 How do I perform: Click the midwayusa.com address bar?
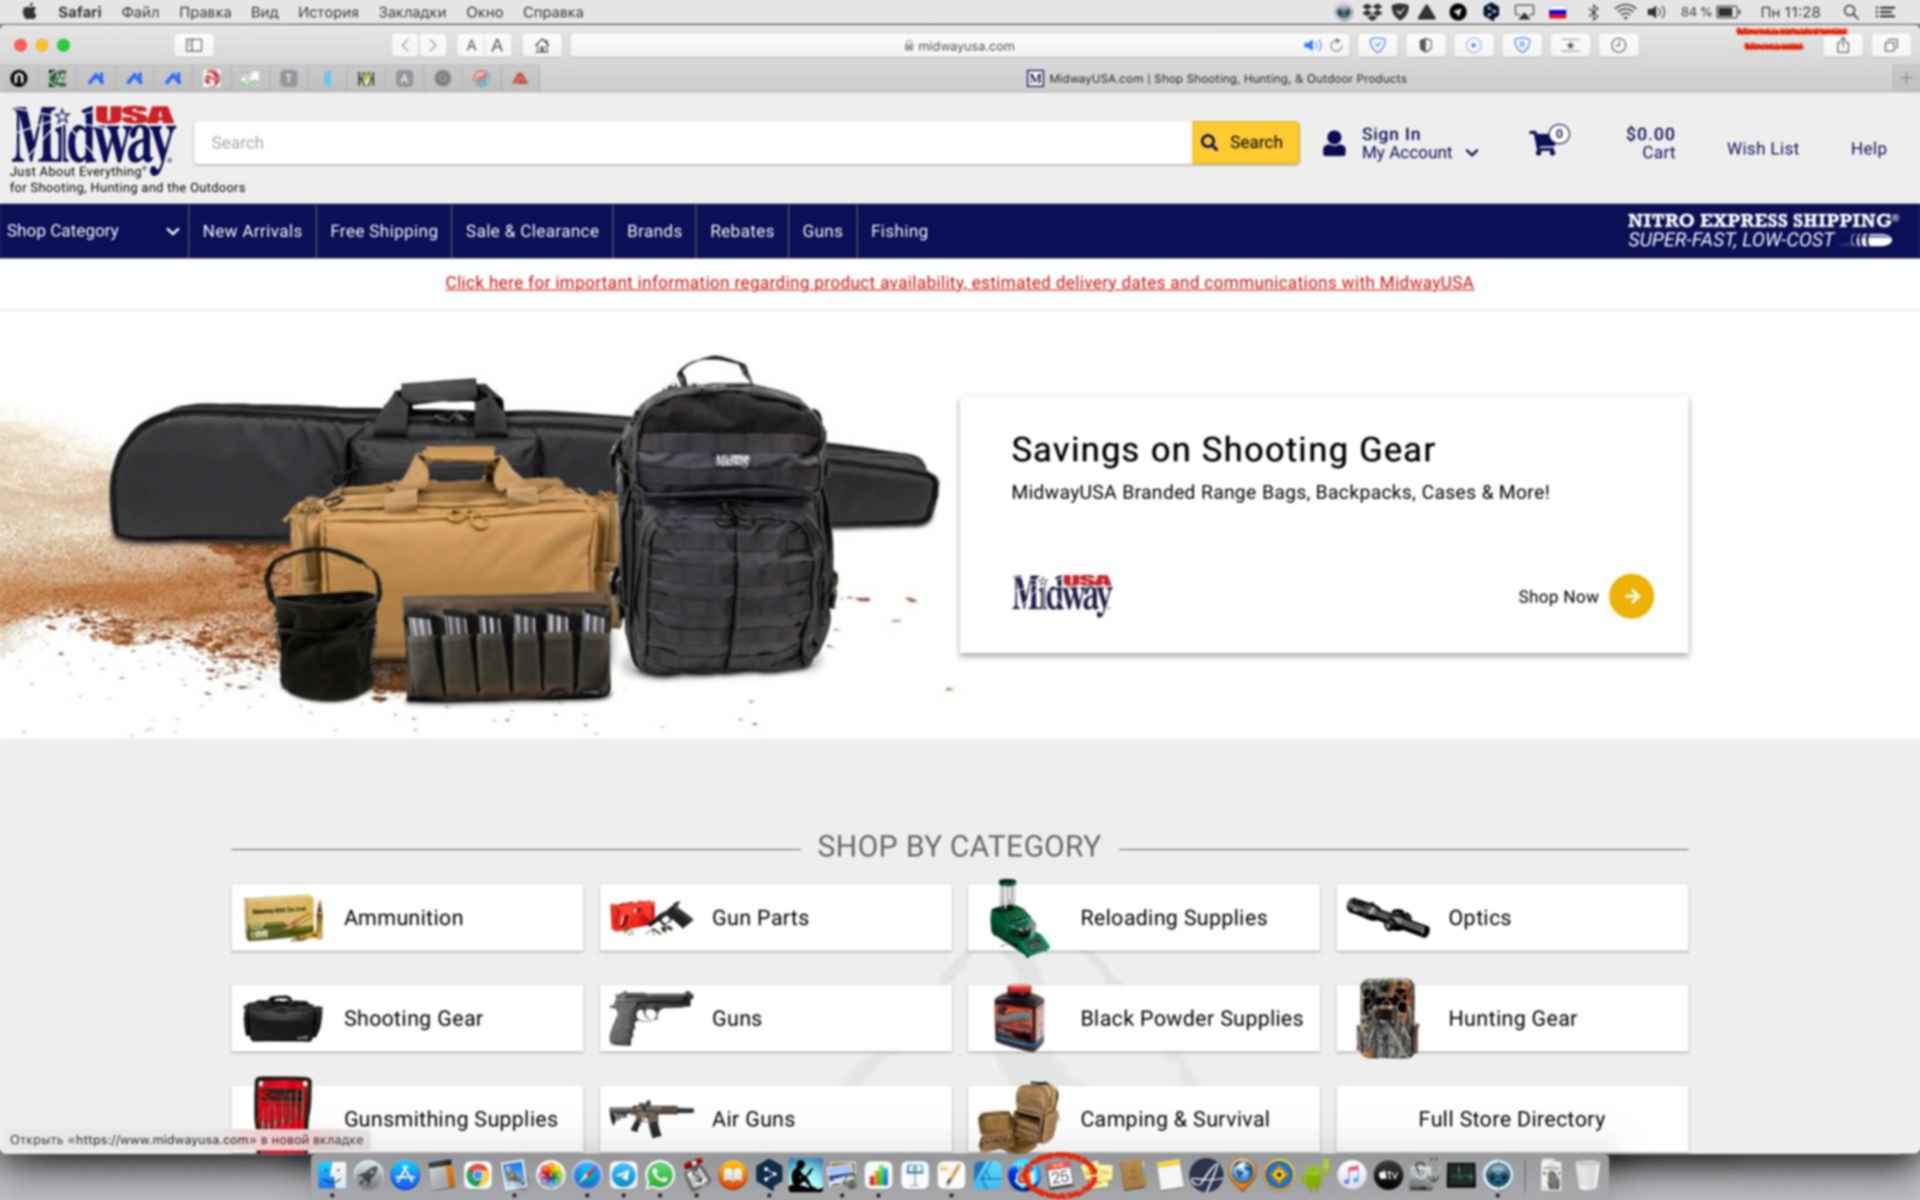958,45
